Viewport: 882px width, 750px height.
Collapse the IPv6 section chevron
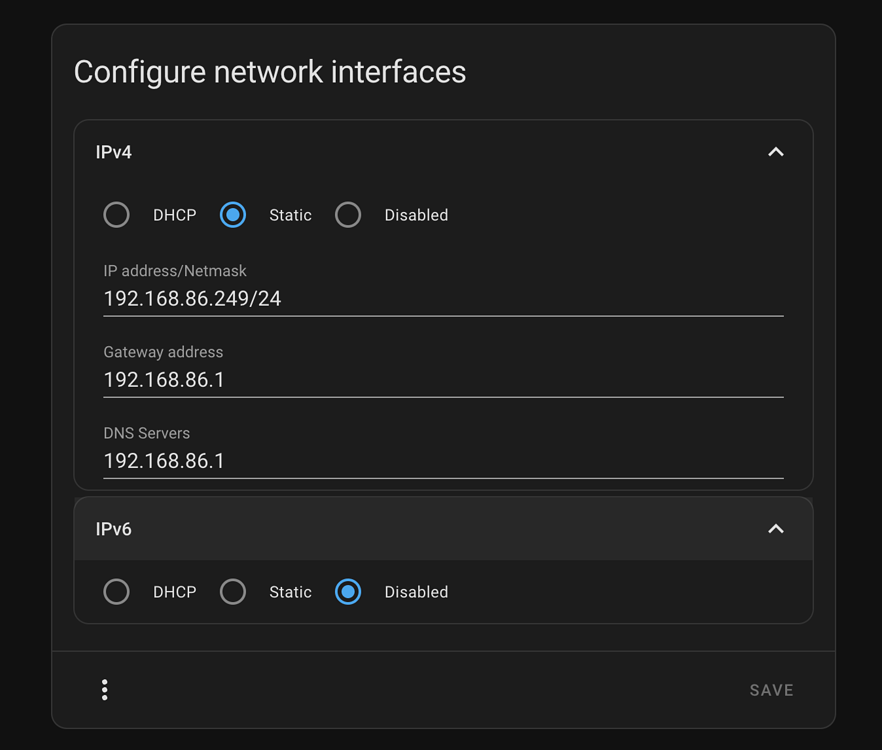(776, 529)
